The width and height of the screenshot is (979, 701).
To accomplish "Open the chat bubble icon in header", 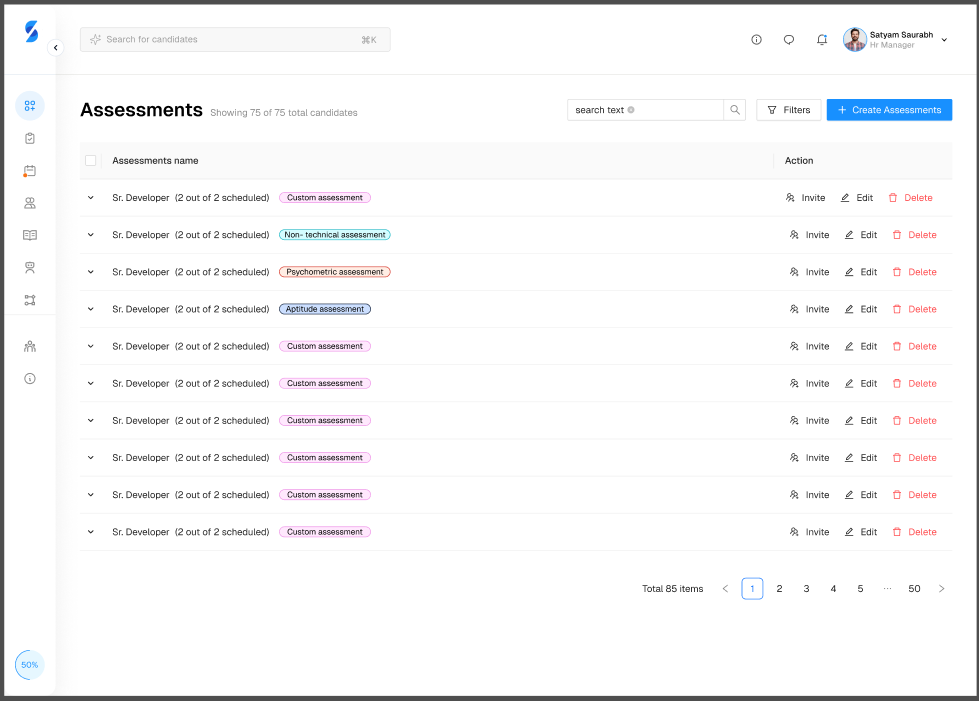I will [x=789, y=40].
